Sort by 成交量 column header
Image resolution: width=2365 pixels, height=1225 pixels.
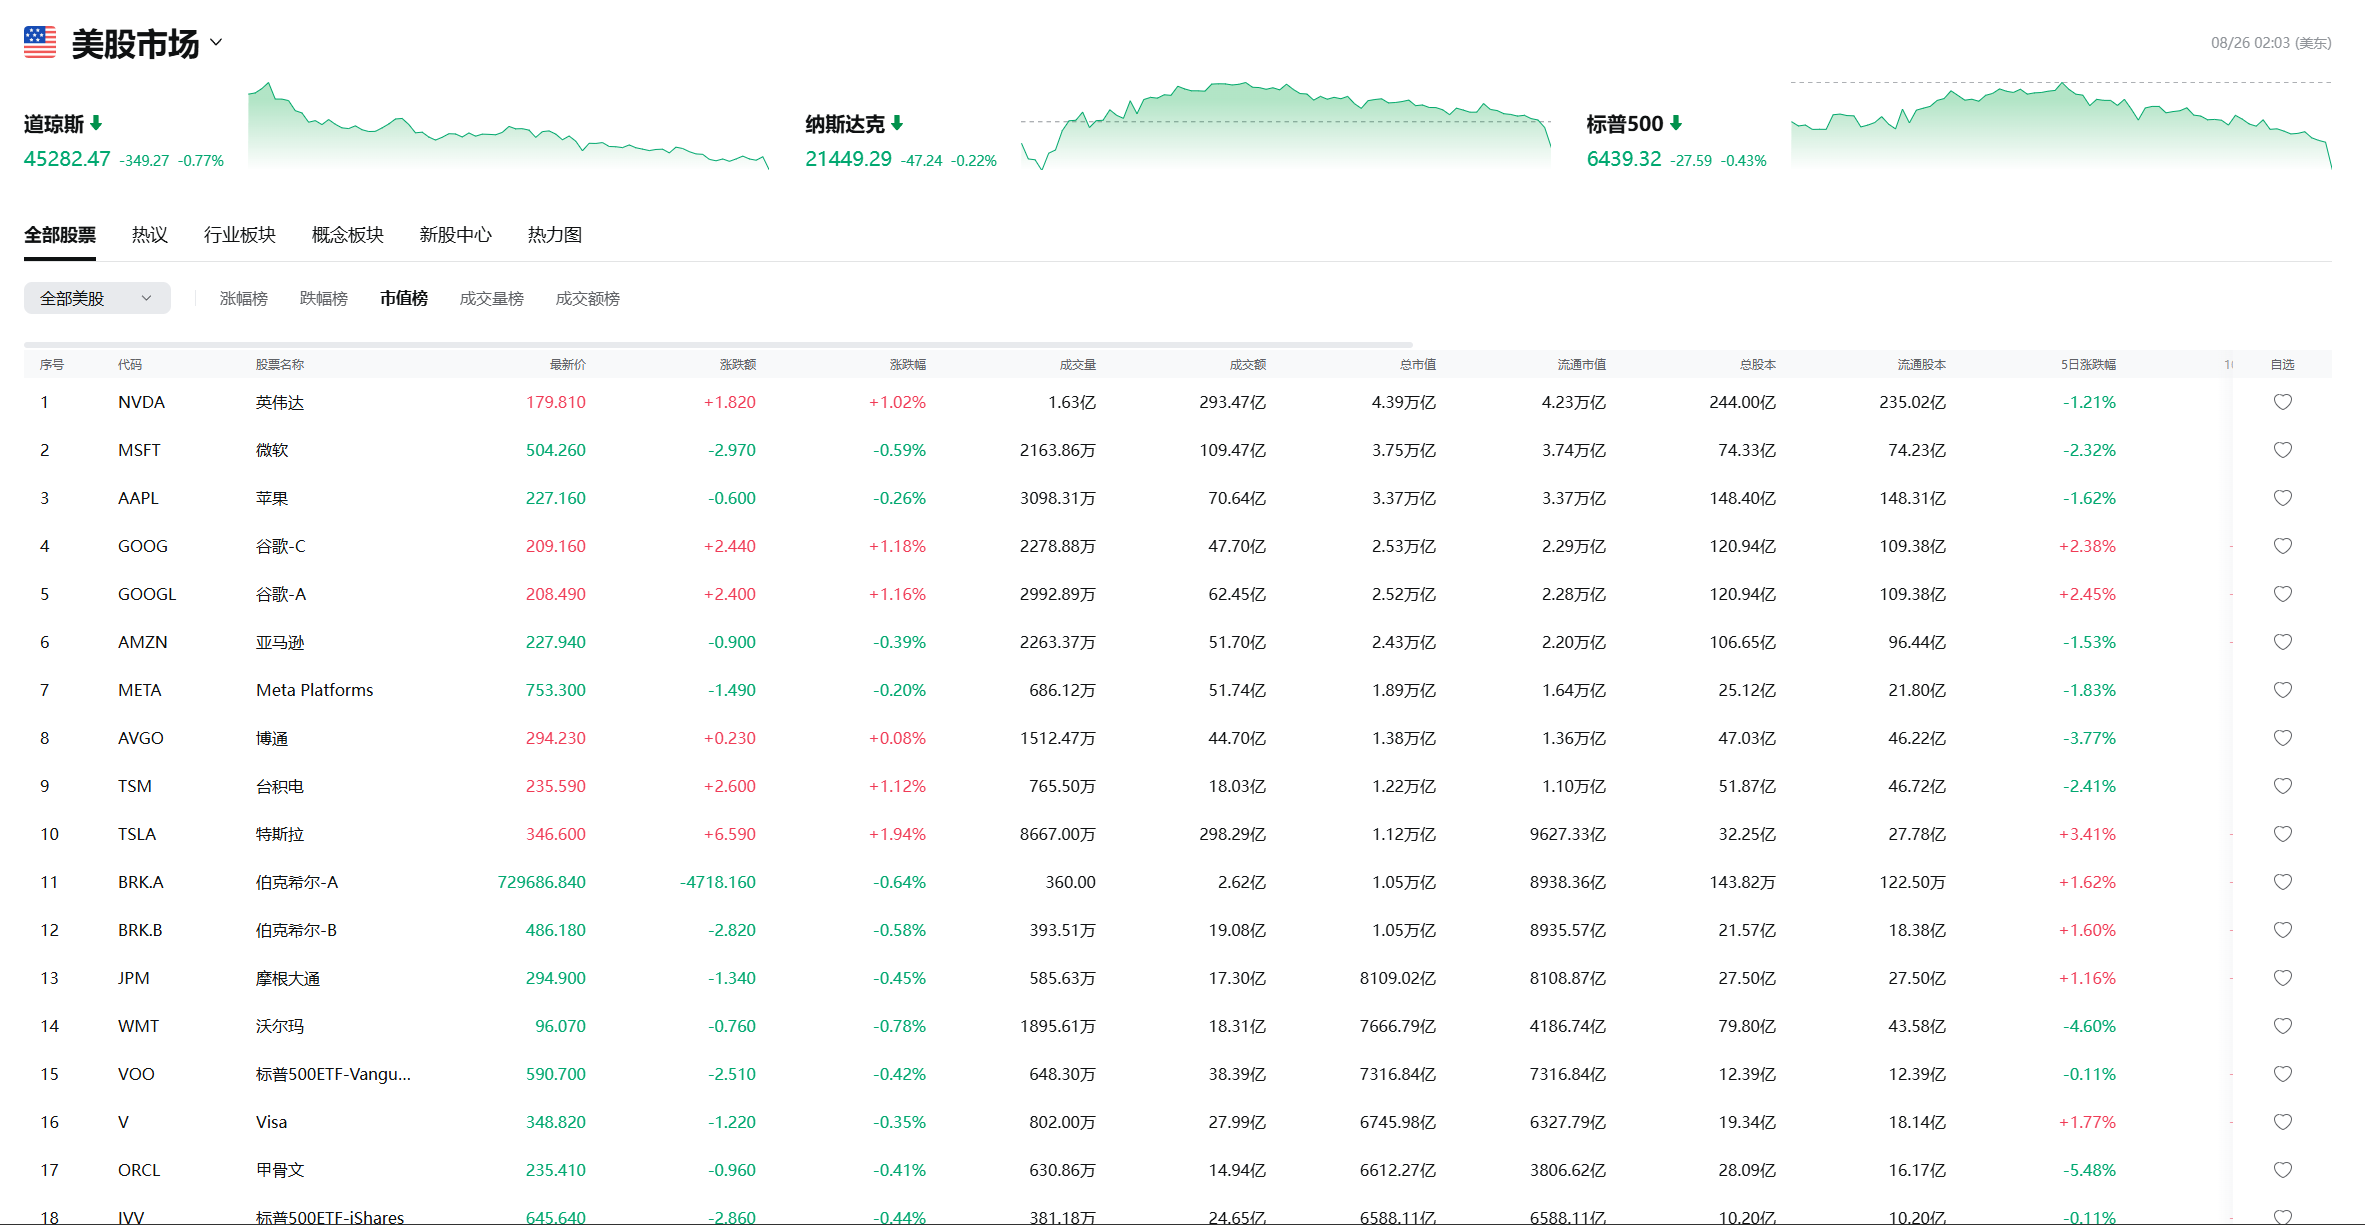[1078, 365]
